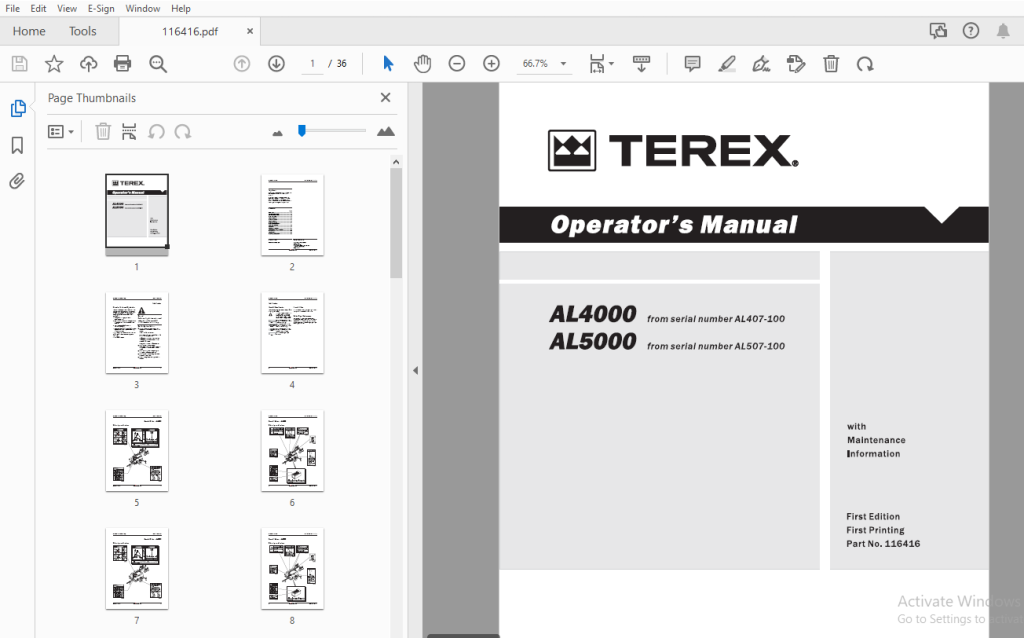Select page 4 thumbnail
This screenshot has width=1024, height=638.
292,333
